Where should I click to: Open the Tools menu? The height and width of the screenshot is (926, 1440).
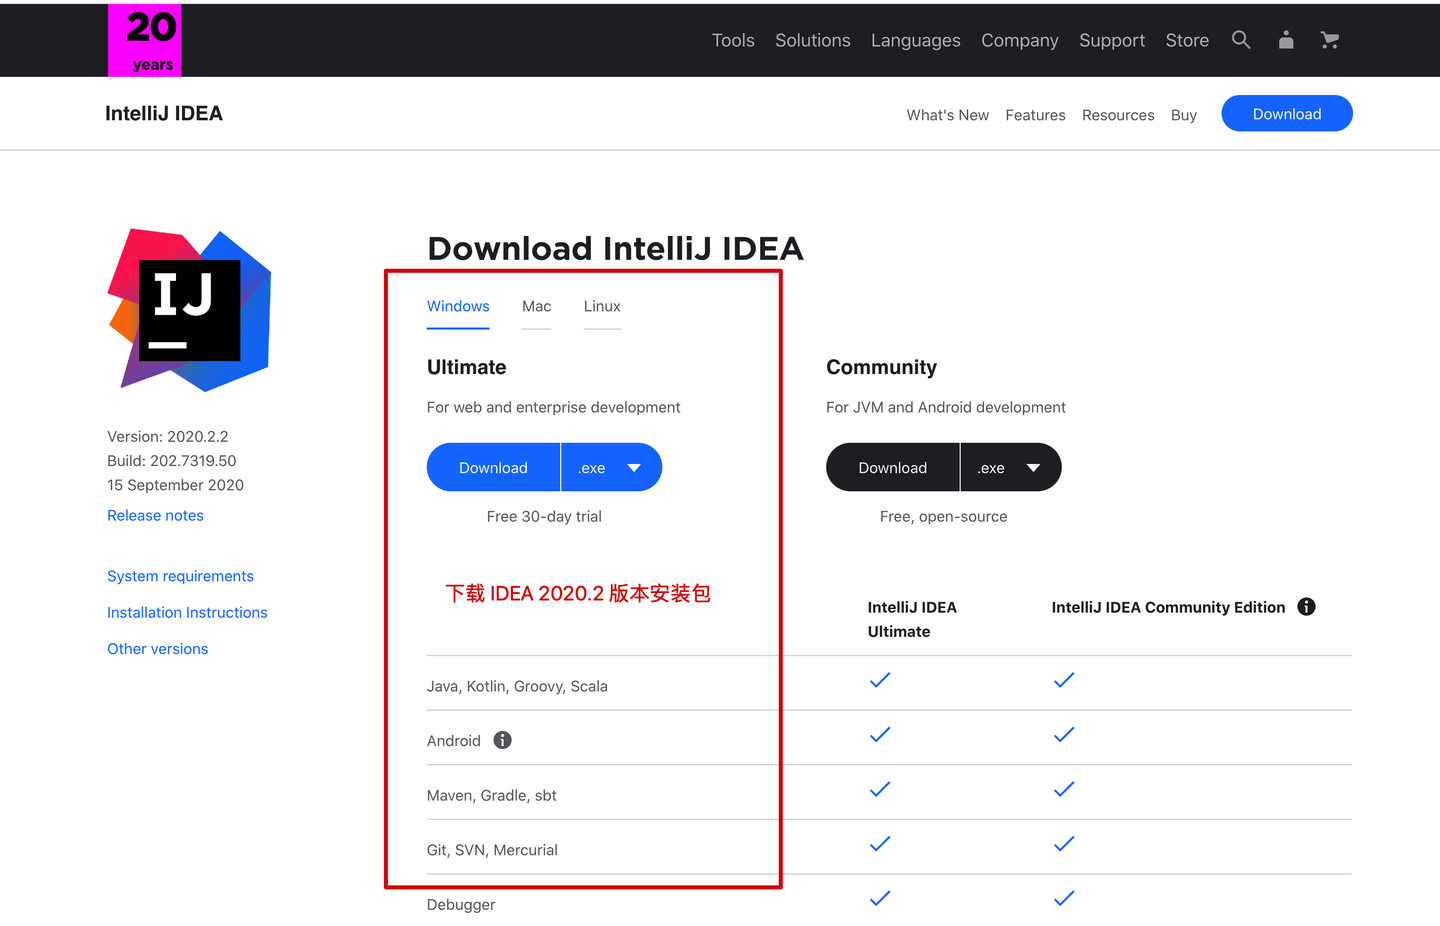(x=733, y=40)
